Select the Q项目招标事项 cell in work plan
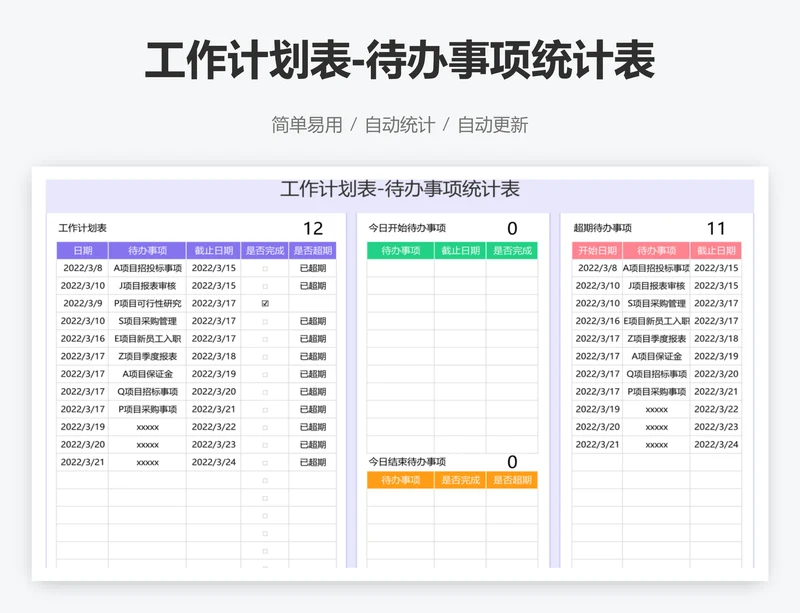The image size is (800, 613). pos(147,392)
